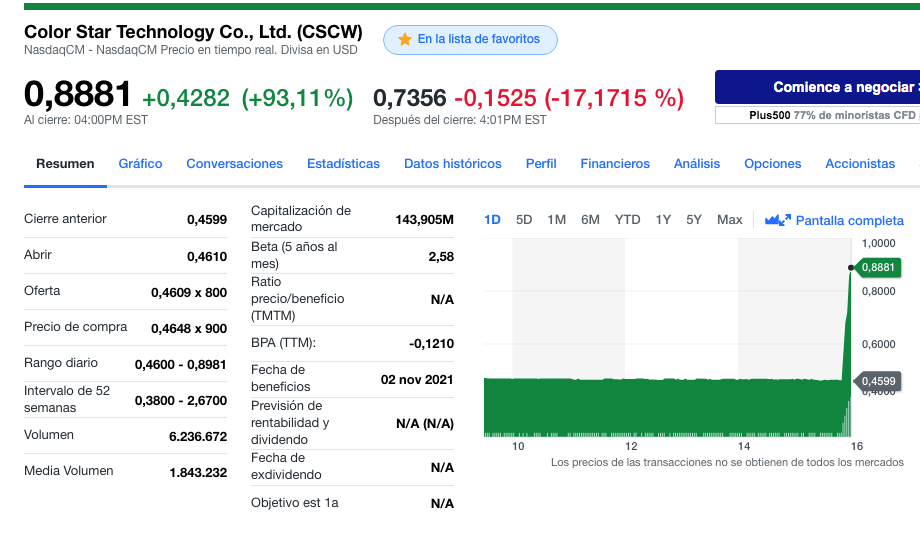
Task: Pick the 1Y chart range
Action: (663, 220)
